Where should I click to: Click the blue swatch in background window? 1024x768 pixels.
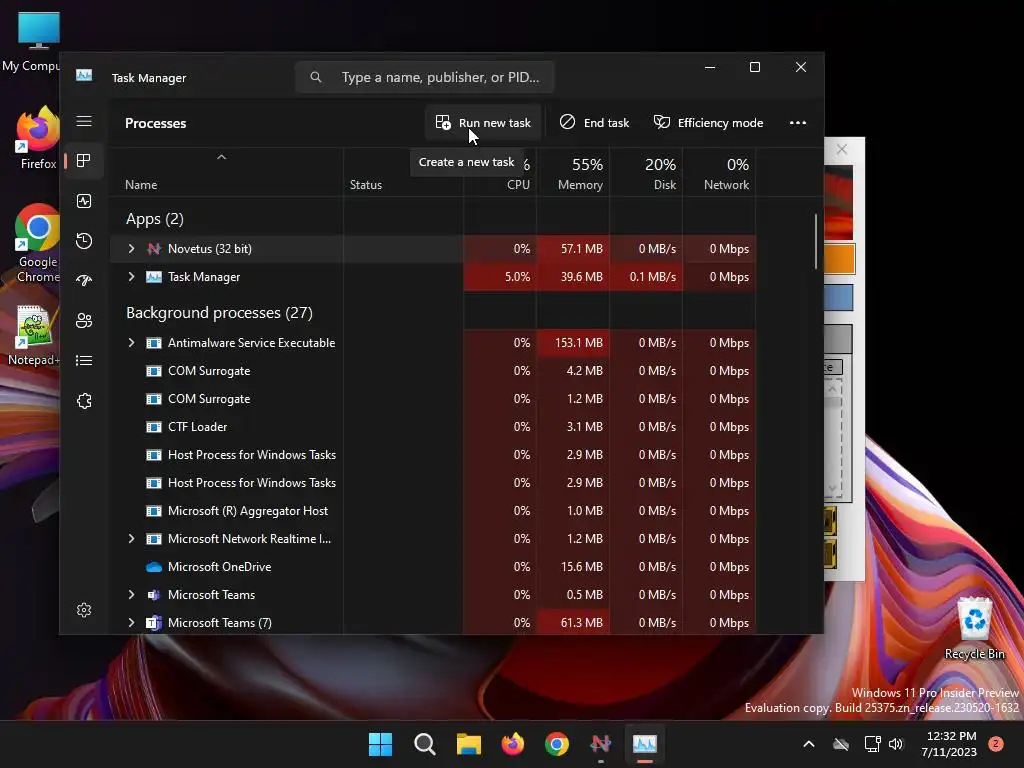(x=839, y=298)
